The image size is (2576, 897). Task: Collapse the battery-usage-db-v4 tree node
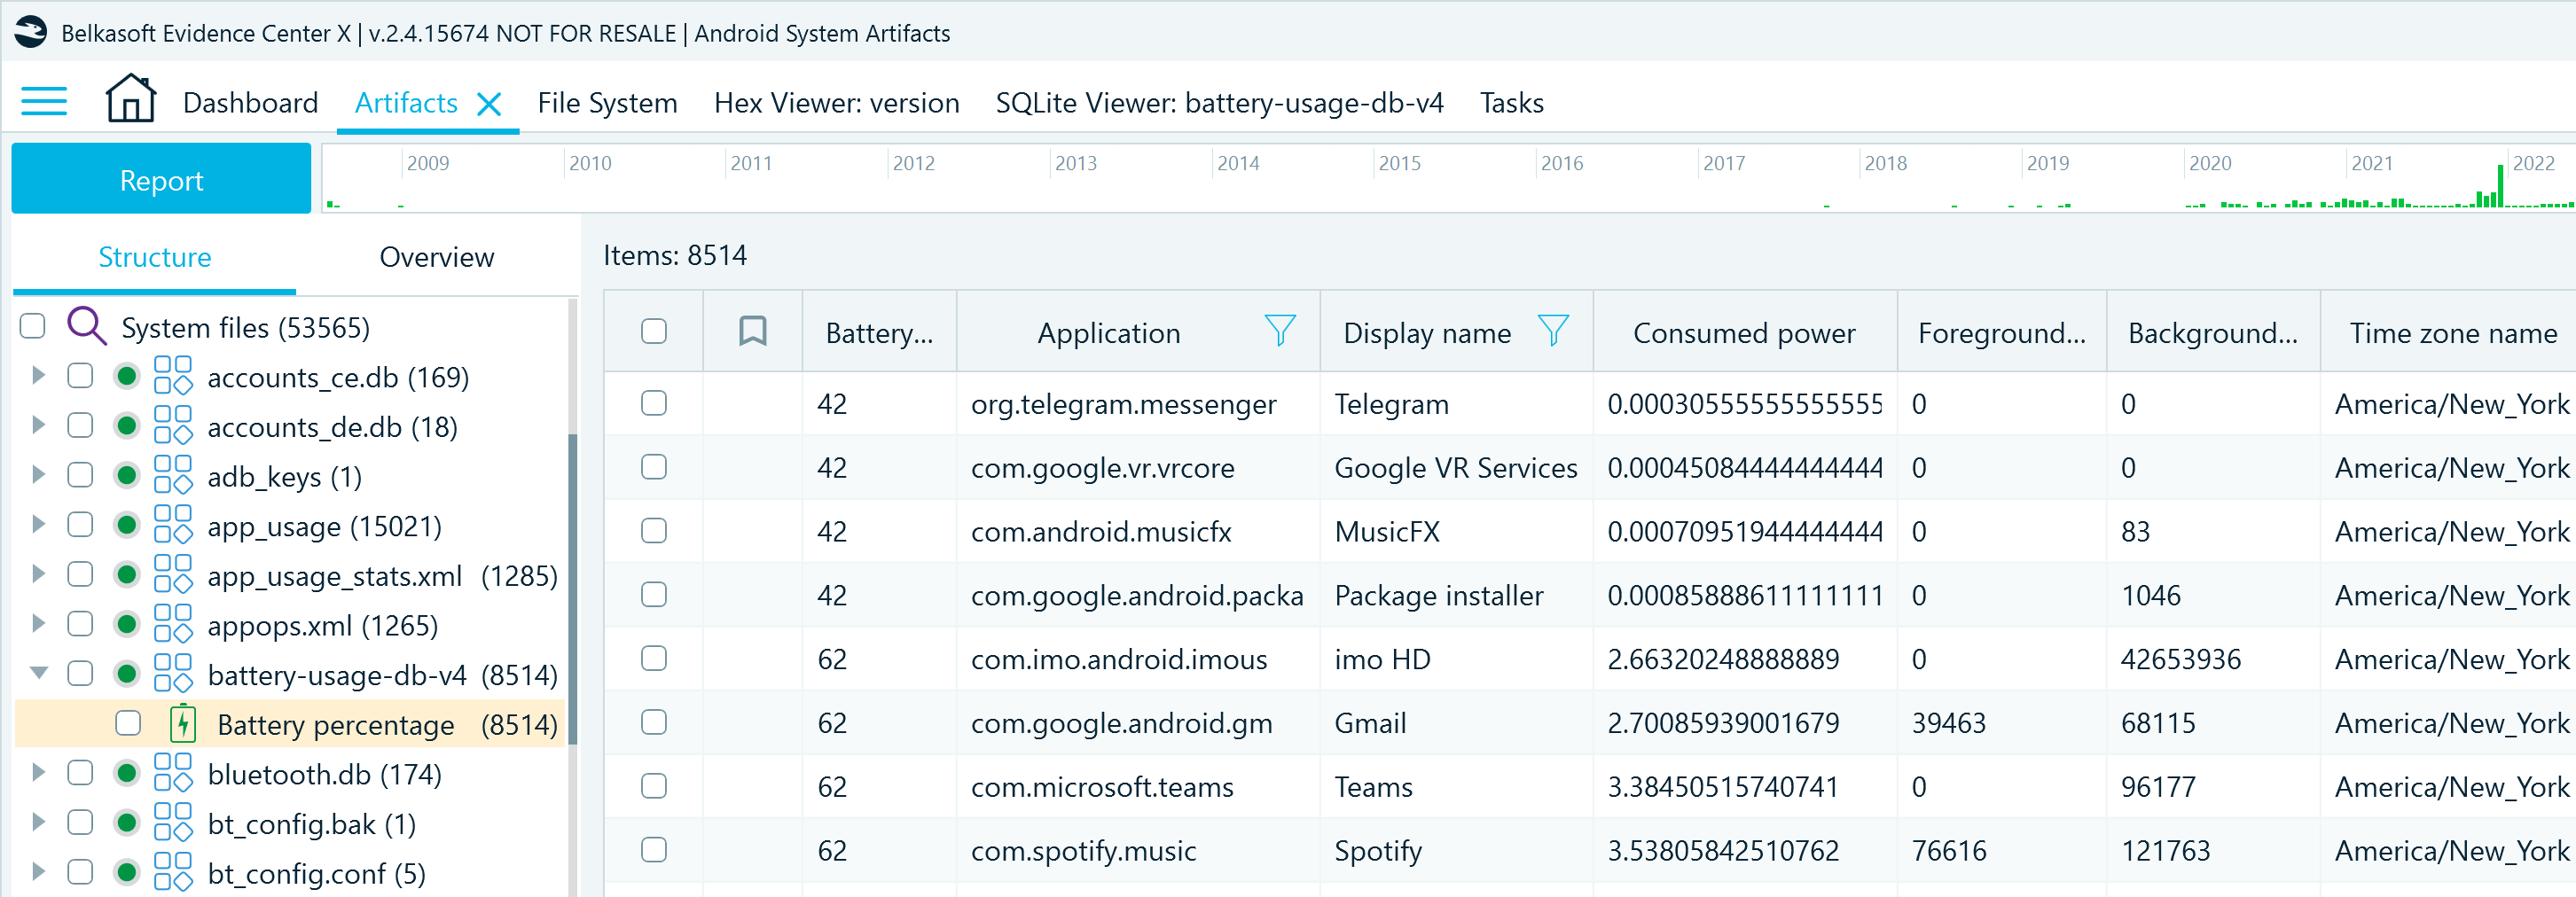(x=39, y=673)
